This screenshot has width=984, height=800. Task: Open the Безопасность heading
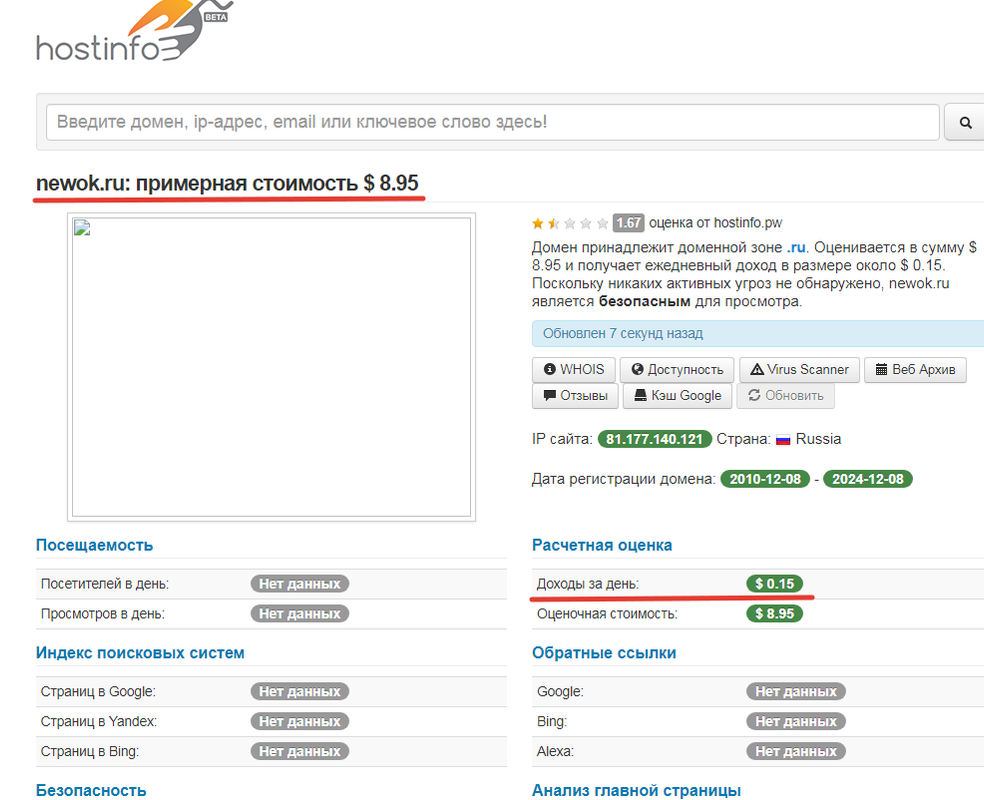click(x=91, y=791)
